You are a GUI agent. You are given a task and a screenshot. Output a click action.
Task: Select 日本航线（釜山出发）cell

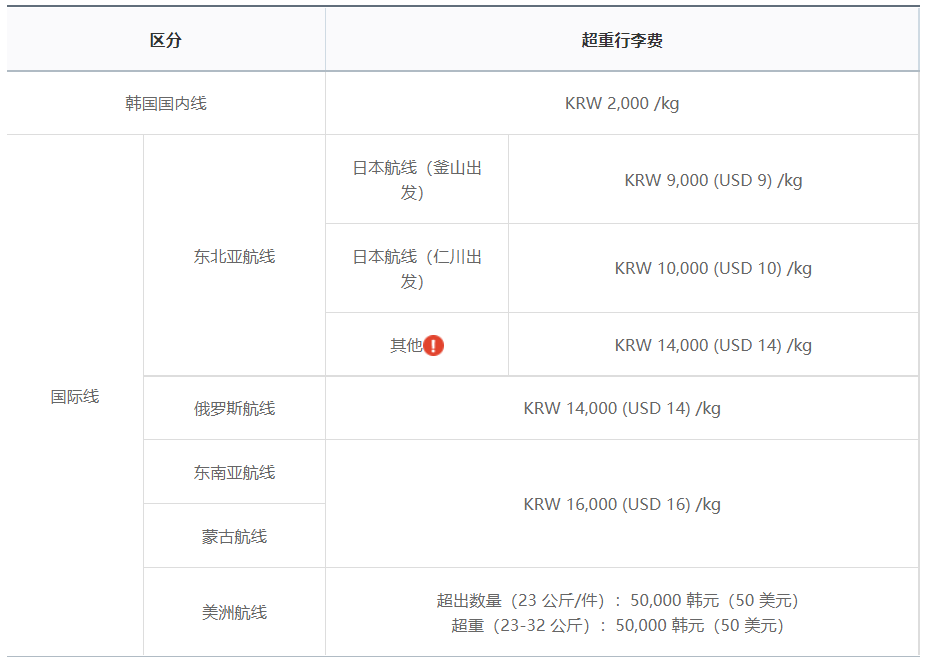pyautogui.click(x=417, y=180)
